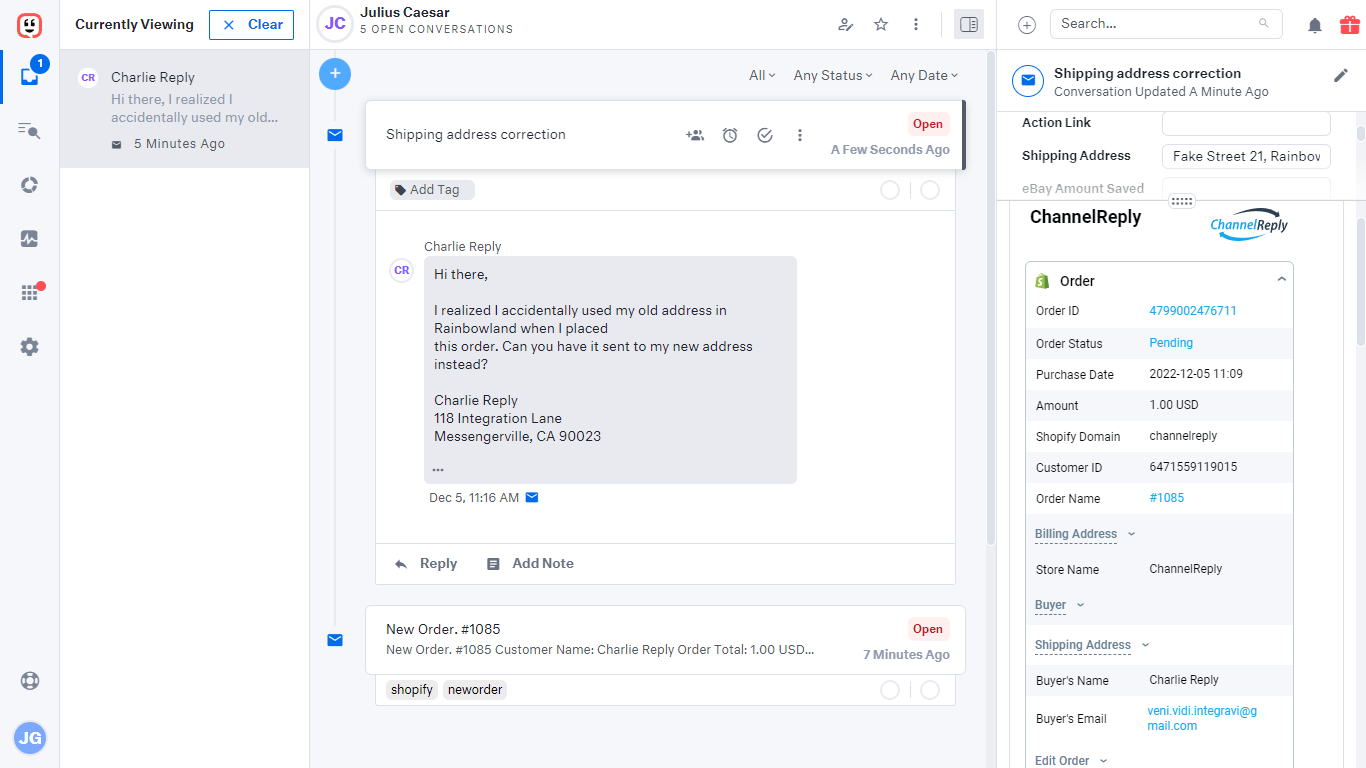Viewport: 1366px width, 768px height.
Task: Open the help lifebuoy icon
Action: coord(30,681)
